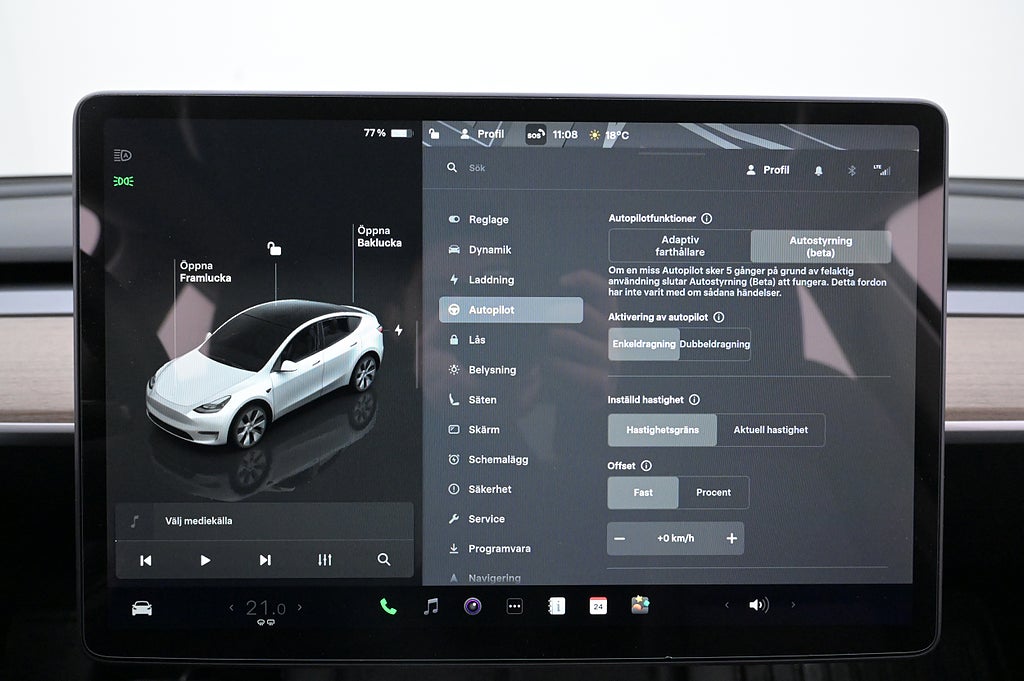Viewport: 1024px width, 681px height.
Task: Open the music app icon
Action: 431,606
